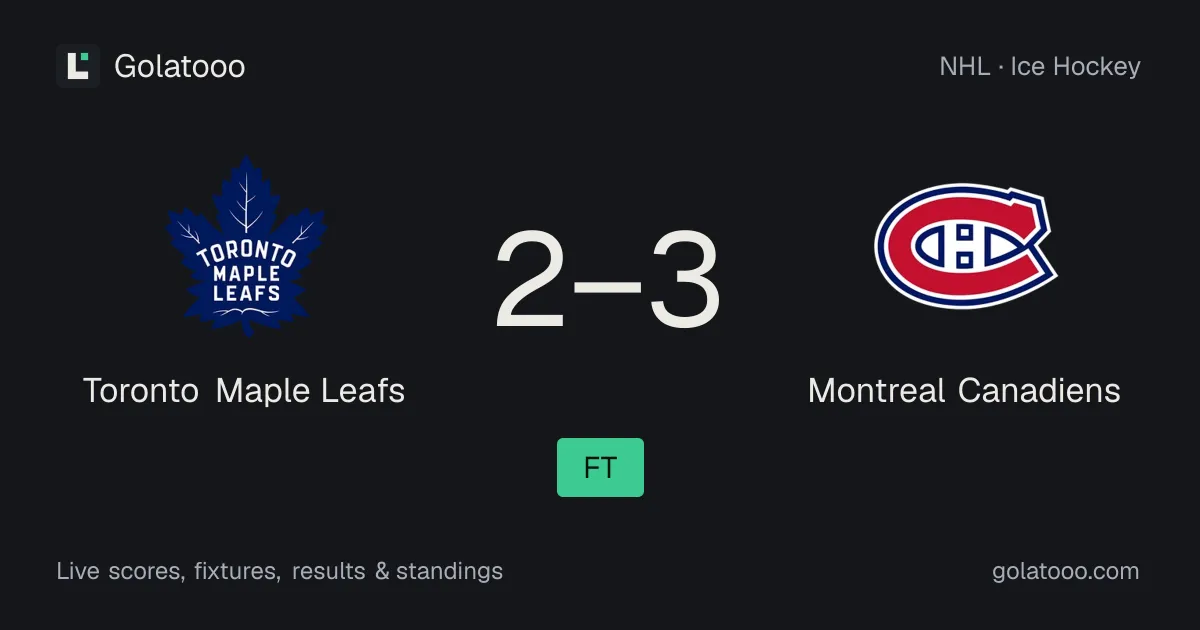Open the golatooo.com website link
The height and width of the screenshot is (630, 1200).
1065,571
